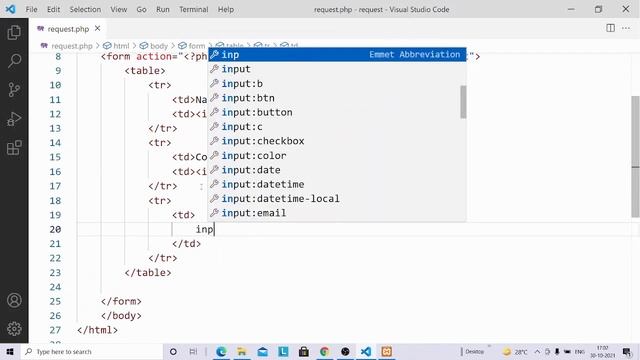Click the </table> closing tag on line 23
Image resolution: width=640 pixels, height=360 pixels.
tap(148, 272)
